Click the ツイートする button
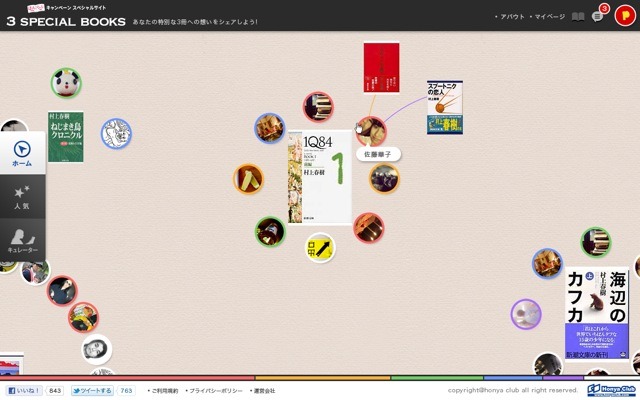640x400 pixels. click(x=92, y=391)
